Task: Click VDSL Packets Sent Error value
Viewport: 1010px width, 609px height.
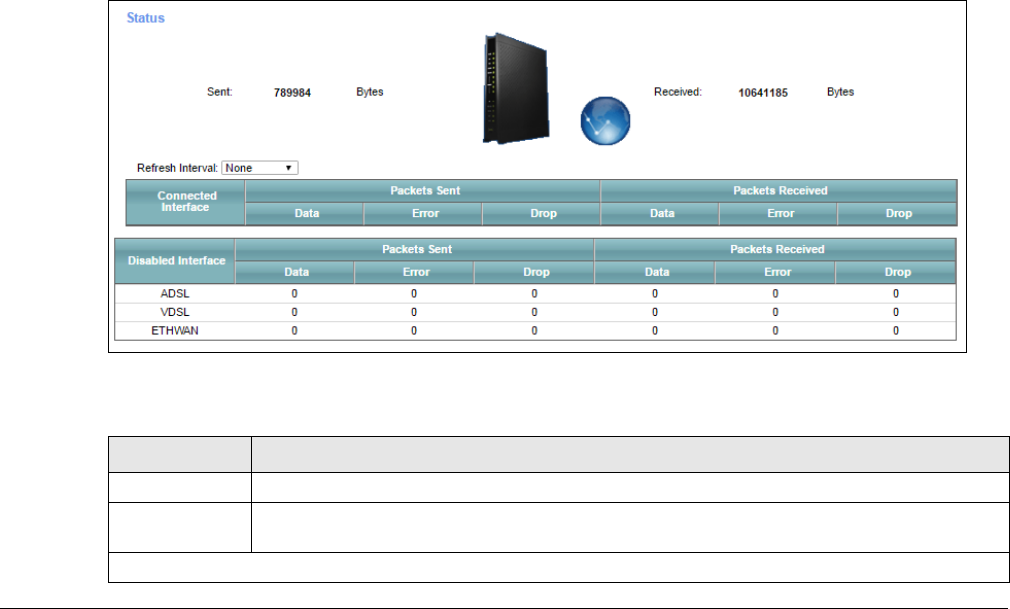Action: 414,313
